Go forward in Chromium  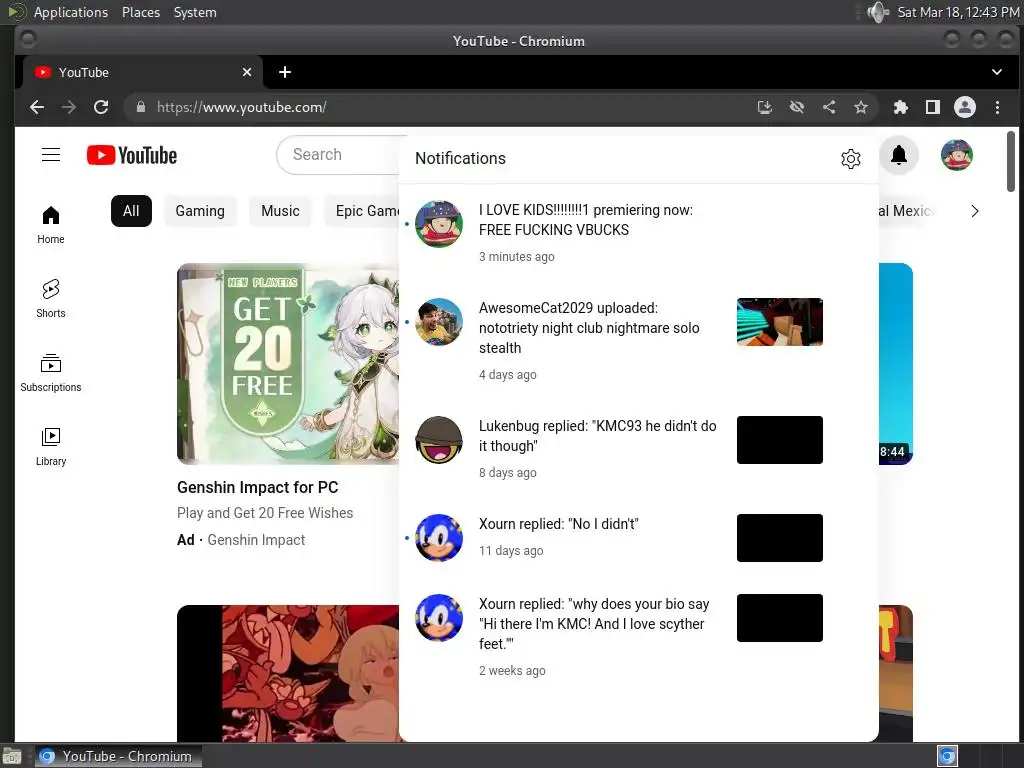pyautogui.click(x=69, y=107)
